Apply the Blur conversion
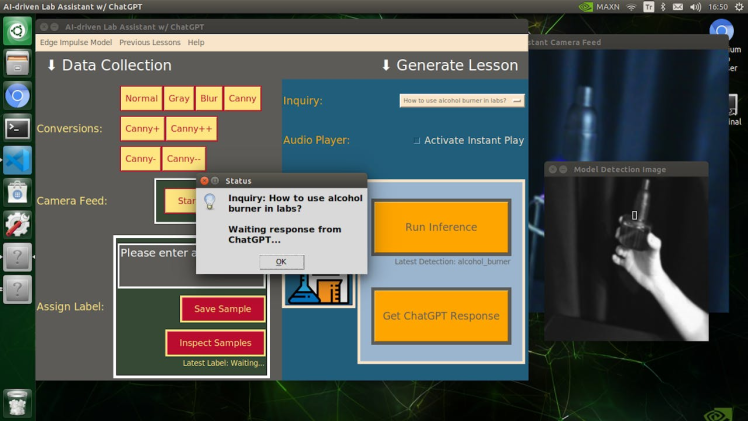 [209, 98]
